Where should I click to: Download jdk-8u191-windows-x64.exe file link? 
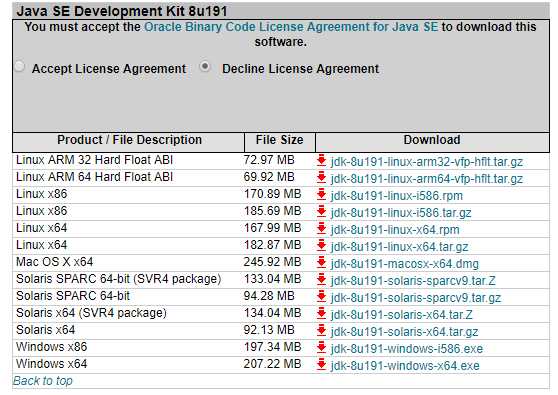pyautogui.click(x=405, y=365)
